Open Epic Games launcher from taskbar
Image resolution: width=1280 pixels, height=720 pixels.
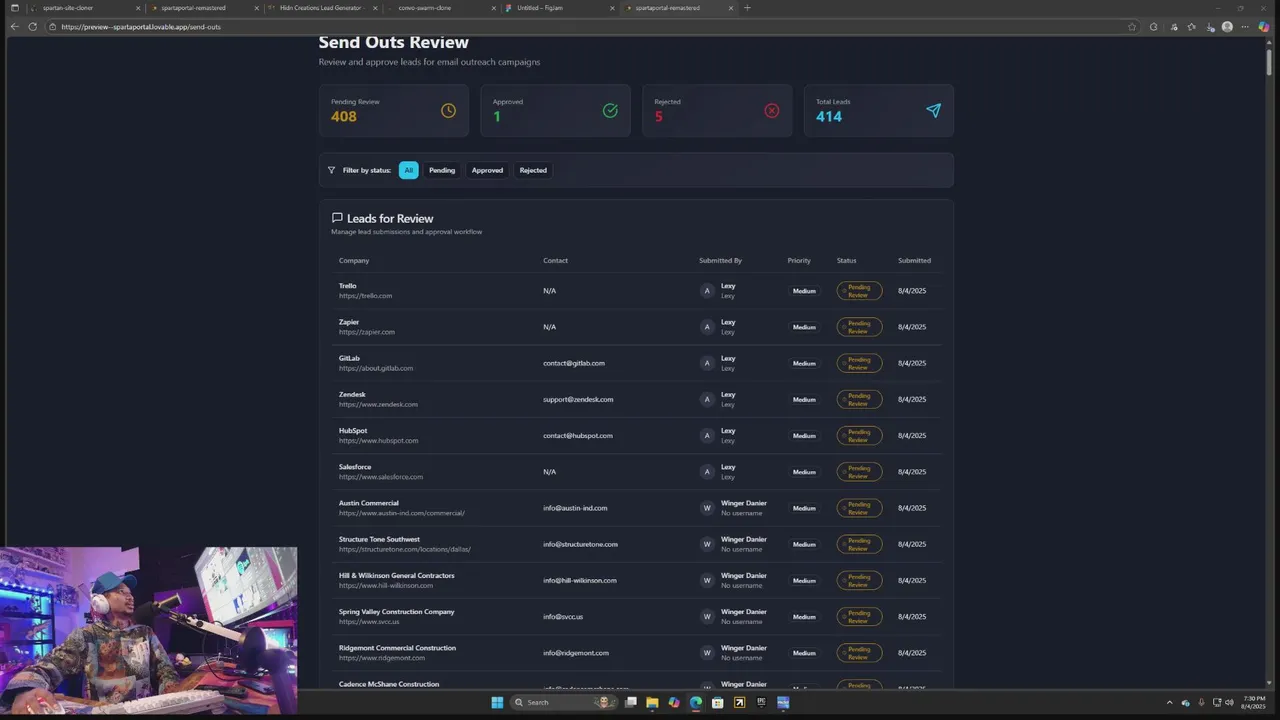pos(761,702)
